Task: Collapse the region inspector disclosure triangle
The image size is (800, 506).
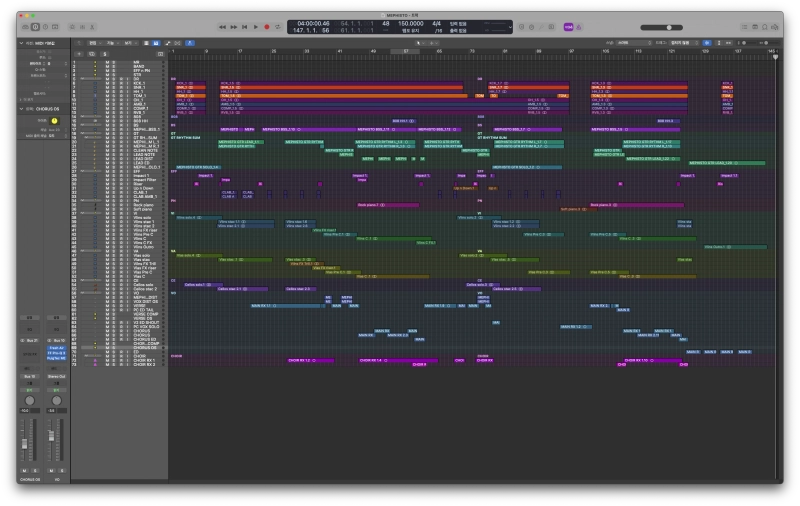Action: pos(21,43)
